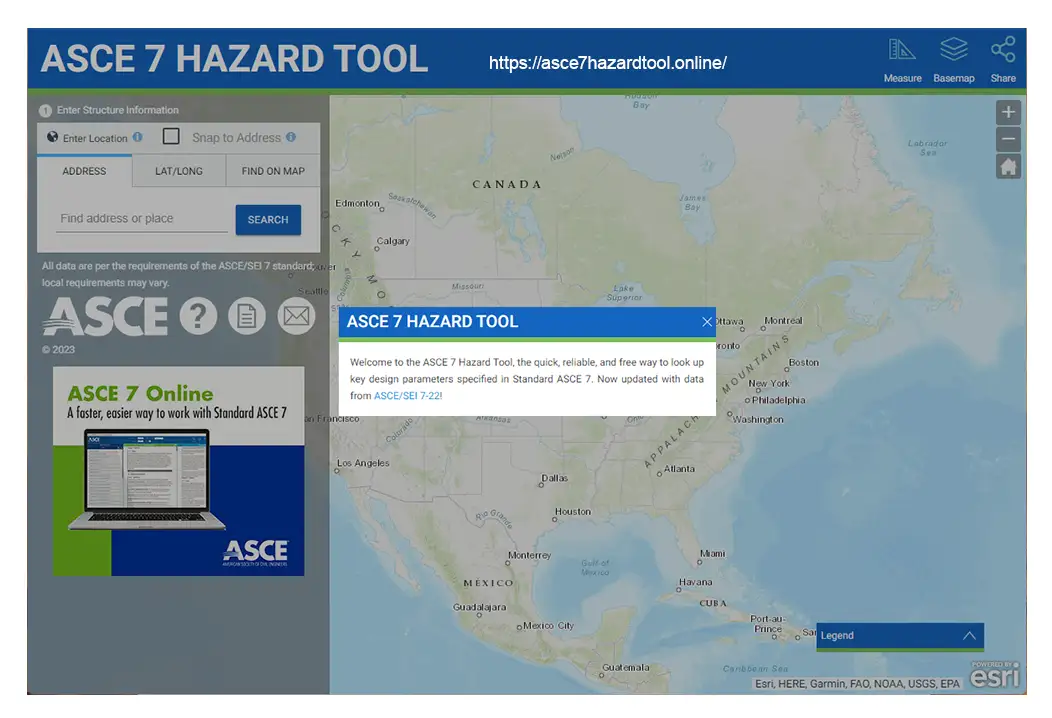The width and height of the screenshot is (1052, 718).
Task: Click the Snap to Address info icon
Action: click(x=291, y=137)
